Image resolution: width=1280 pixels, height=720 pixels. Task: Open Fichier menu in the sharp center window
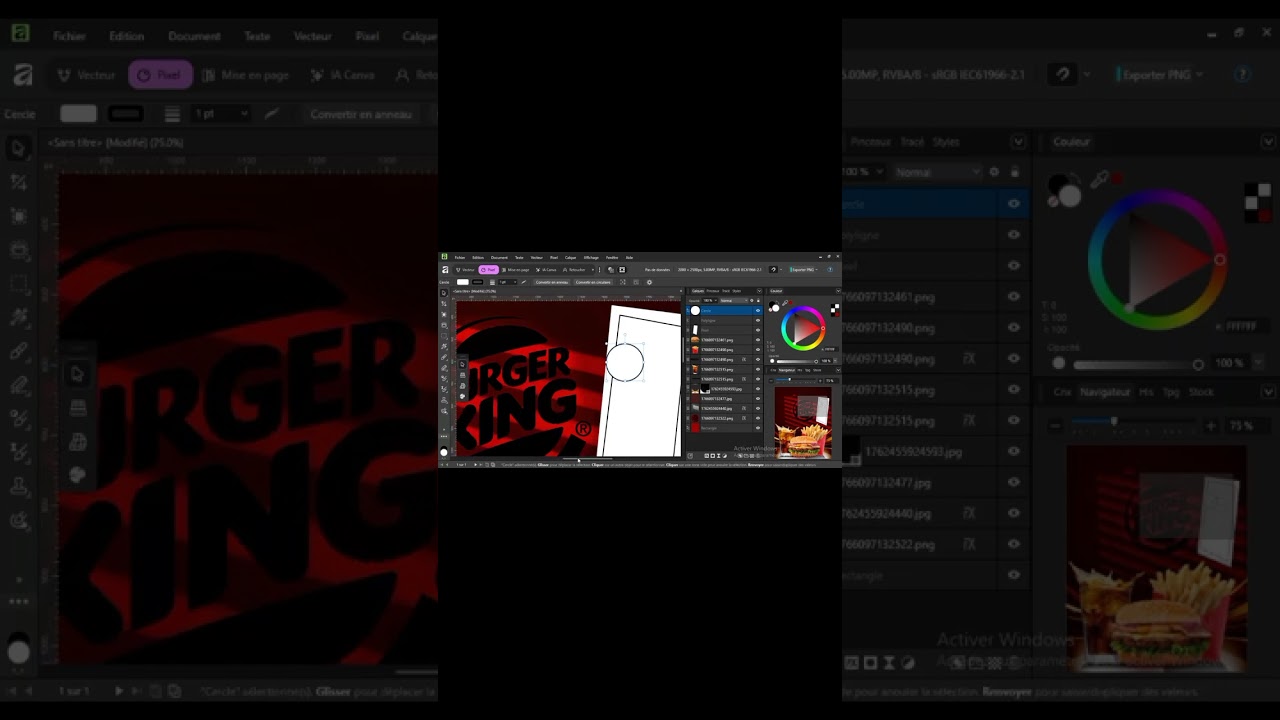pyautogui.click(x=460, y=258)
